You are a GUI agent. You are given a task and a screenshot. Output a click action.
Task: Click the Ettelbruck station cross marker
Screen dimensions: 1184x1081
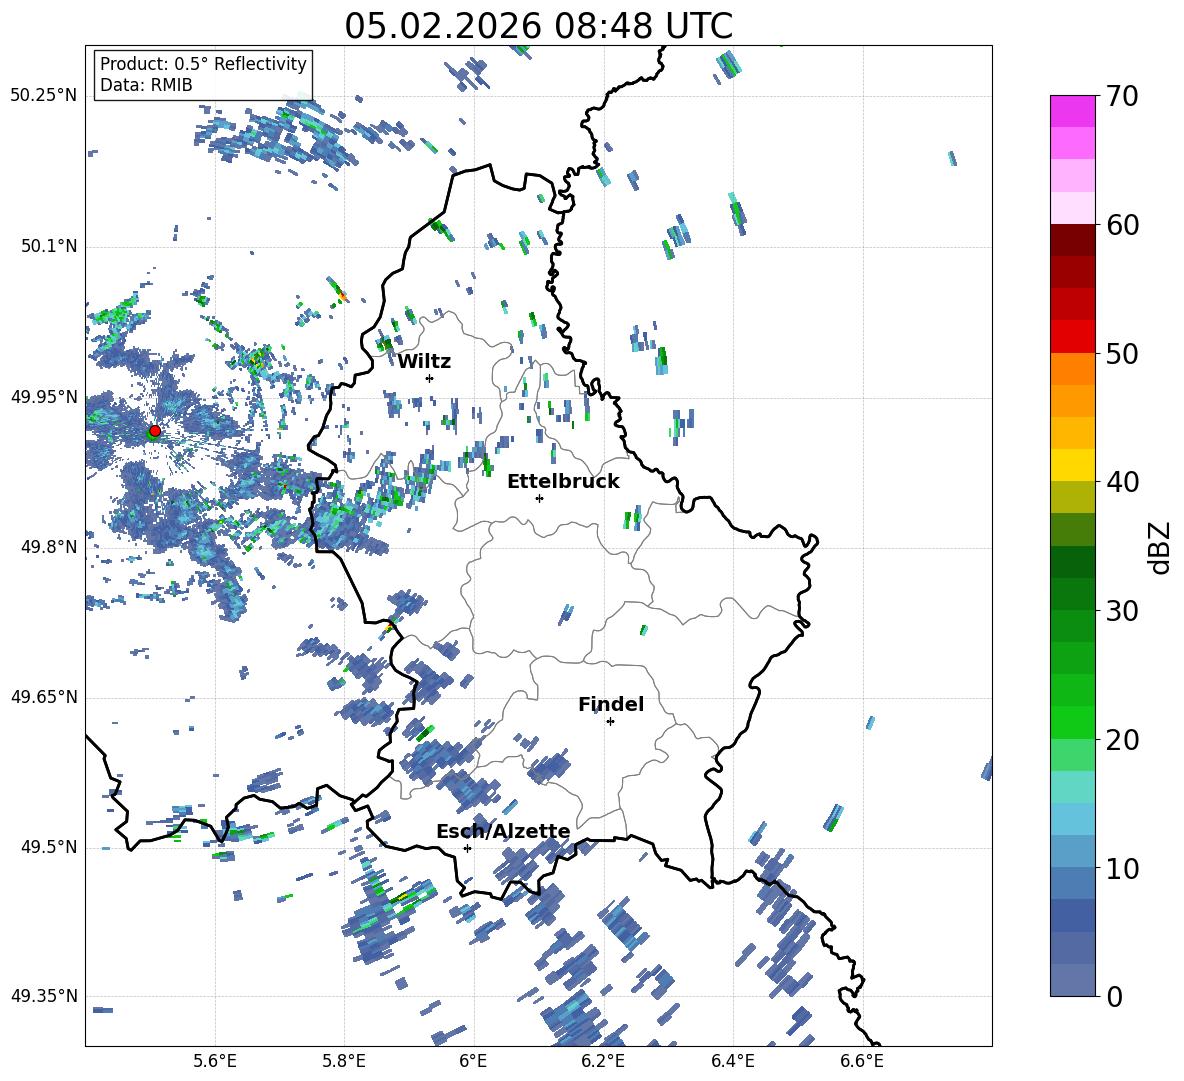539,498
